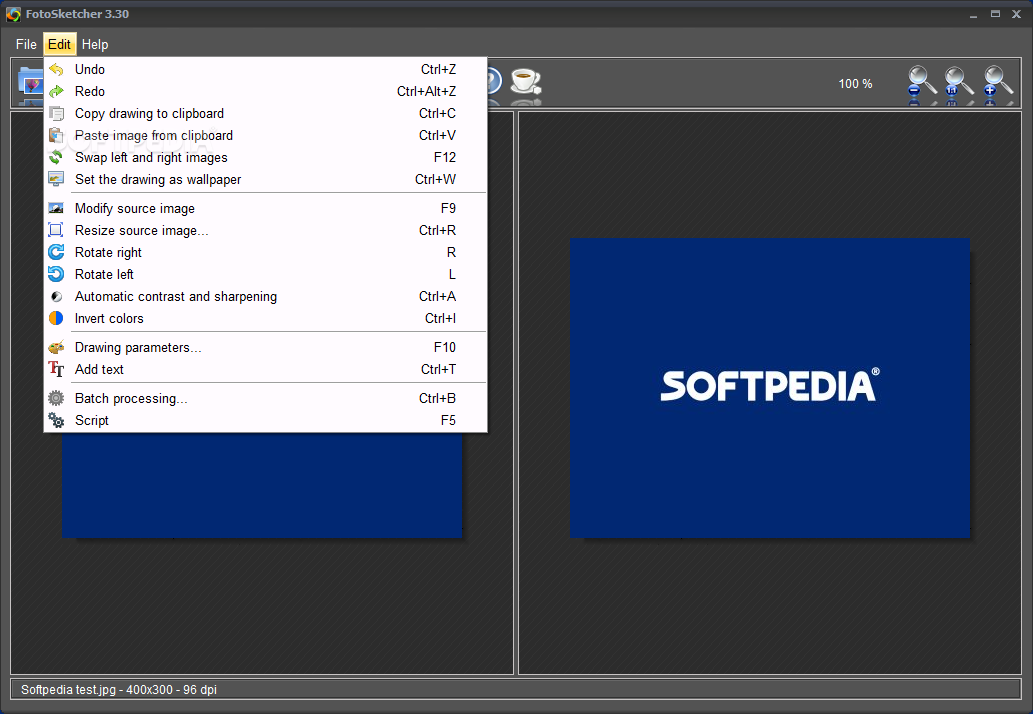Screen dimensions: 1033x714
Task: Open Batch processing... entry
Action: (x=265, y=398)
